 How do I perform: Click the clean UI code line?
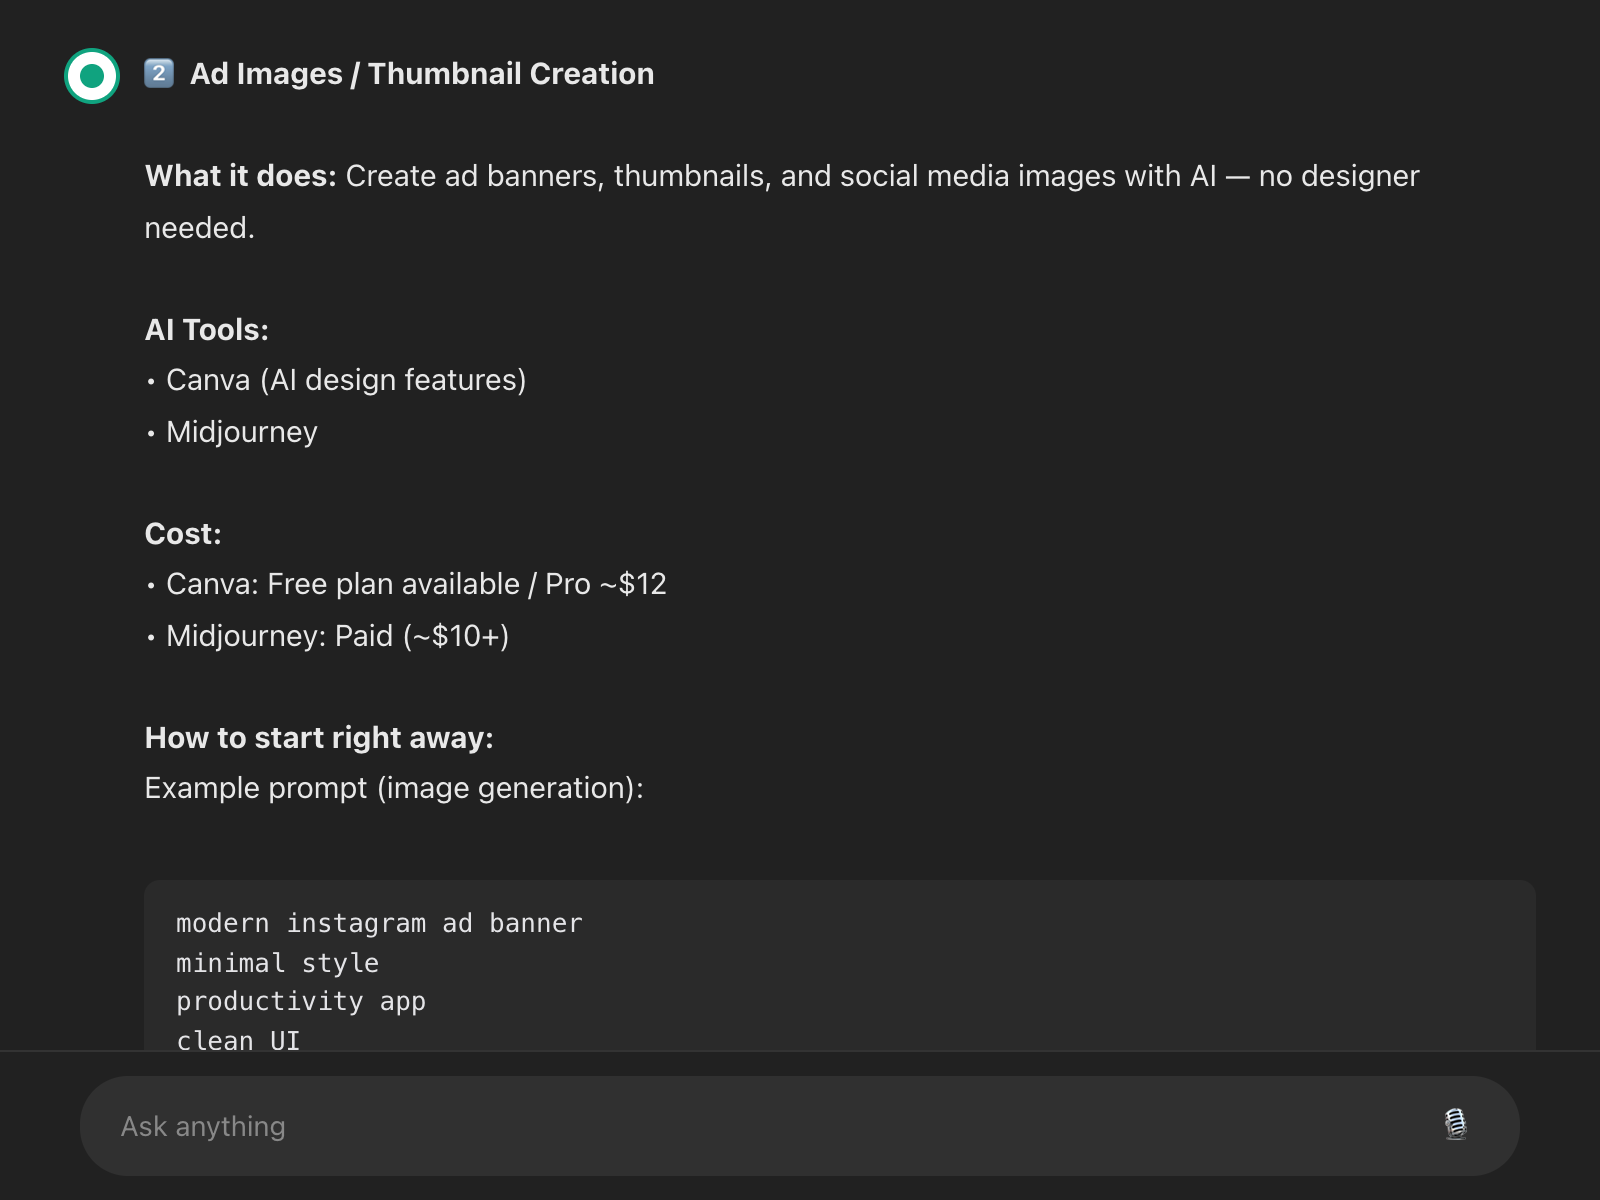[238, 1040]
